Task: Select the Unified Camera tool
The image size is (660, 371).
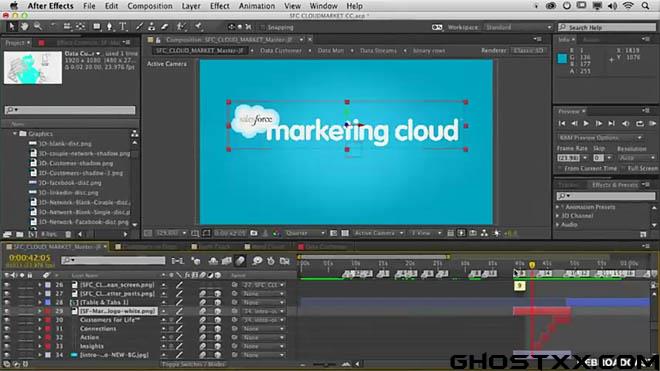Action: click(x=67, y=27)
